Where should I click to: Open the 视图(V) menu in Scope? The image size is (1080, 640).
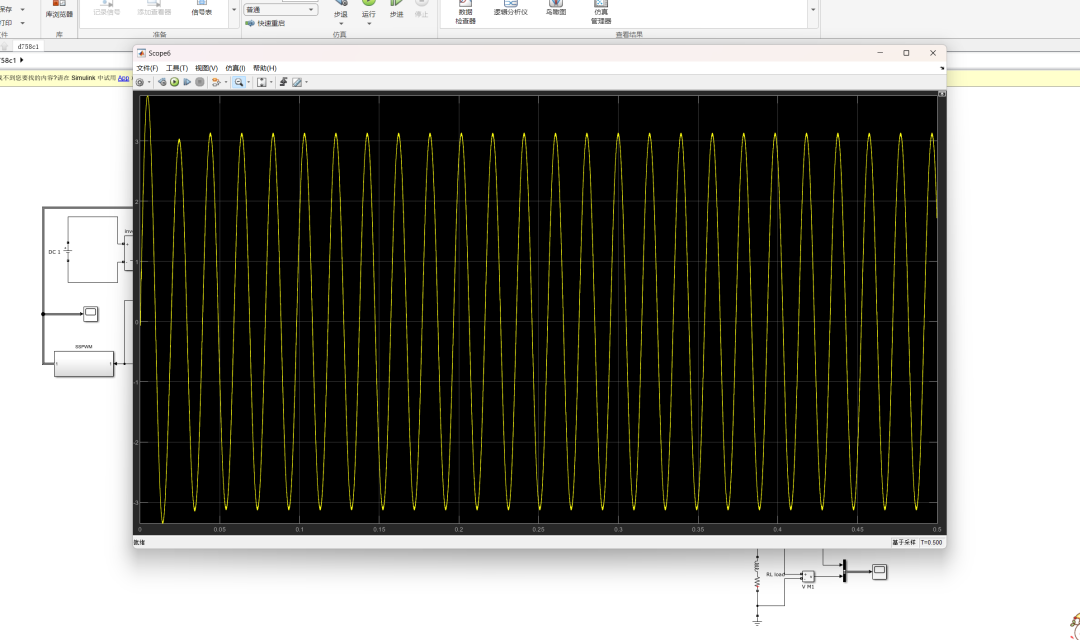pos(206,68)
